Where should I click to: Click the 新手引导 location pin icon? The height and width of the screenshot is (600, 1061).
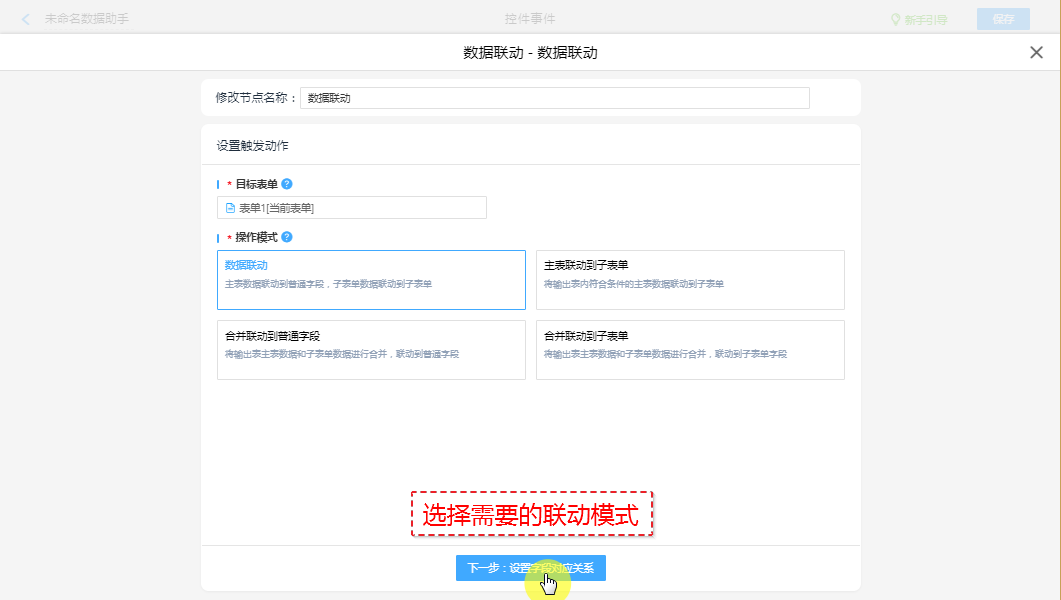[x=896, y=19]
